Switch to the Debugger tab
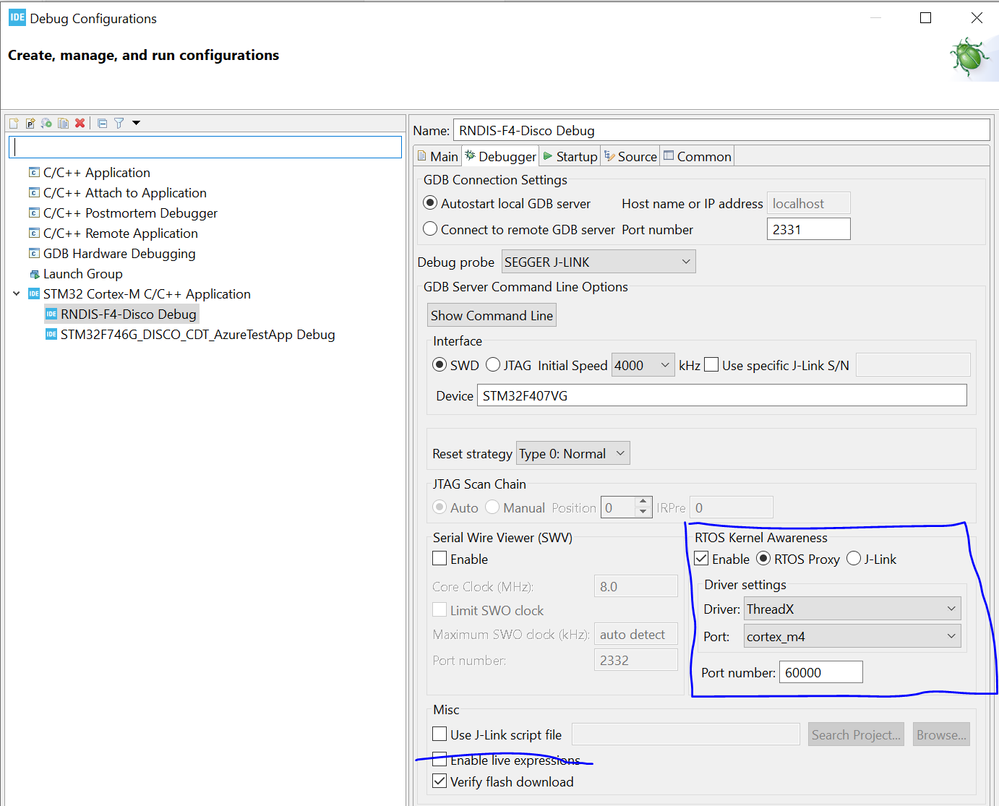Screen dimensions: 999x806 click(x=501, y=157)
